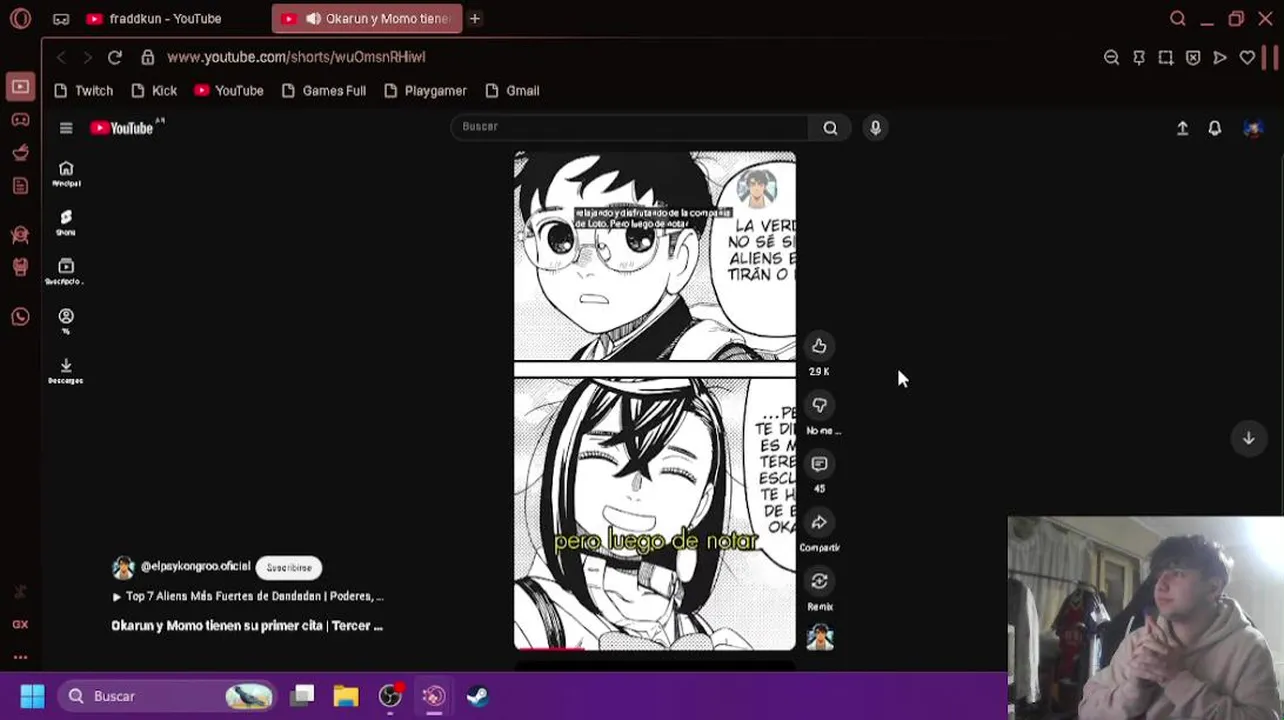Open upload/create icon in YouTube header
Image resolution: width=1284 pixels, height=720 pixels.
coord(1182,128)
